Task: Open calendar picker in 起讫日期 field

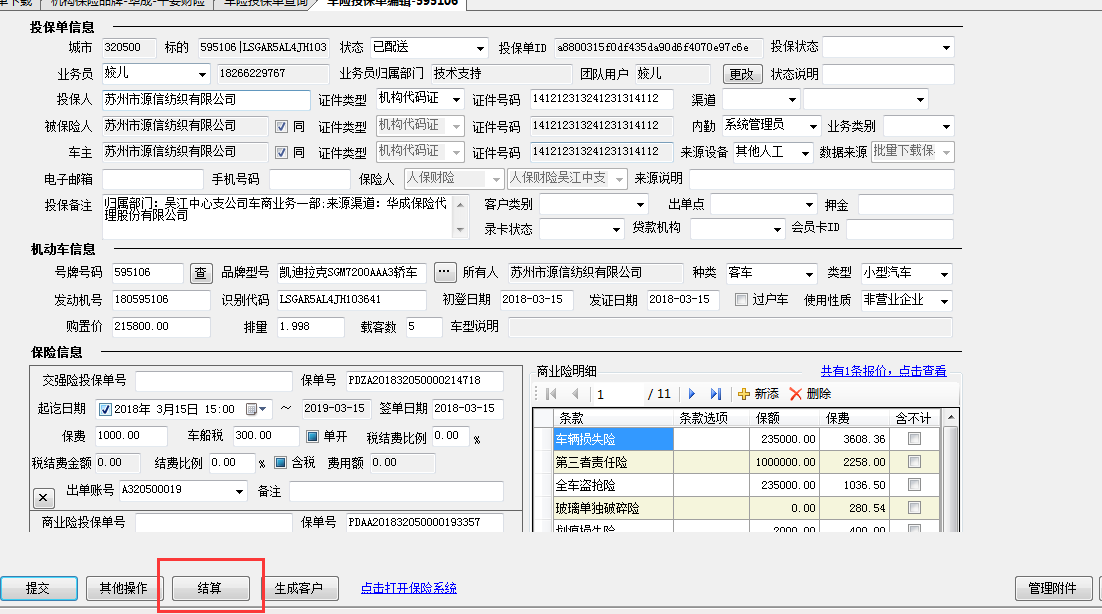Action: (264, 409)
